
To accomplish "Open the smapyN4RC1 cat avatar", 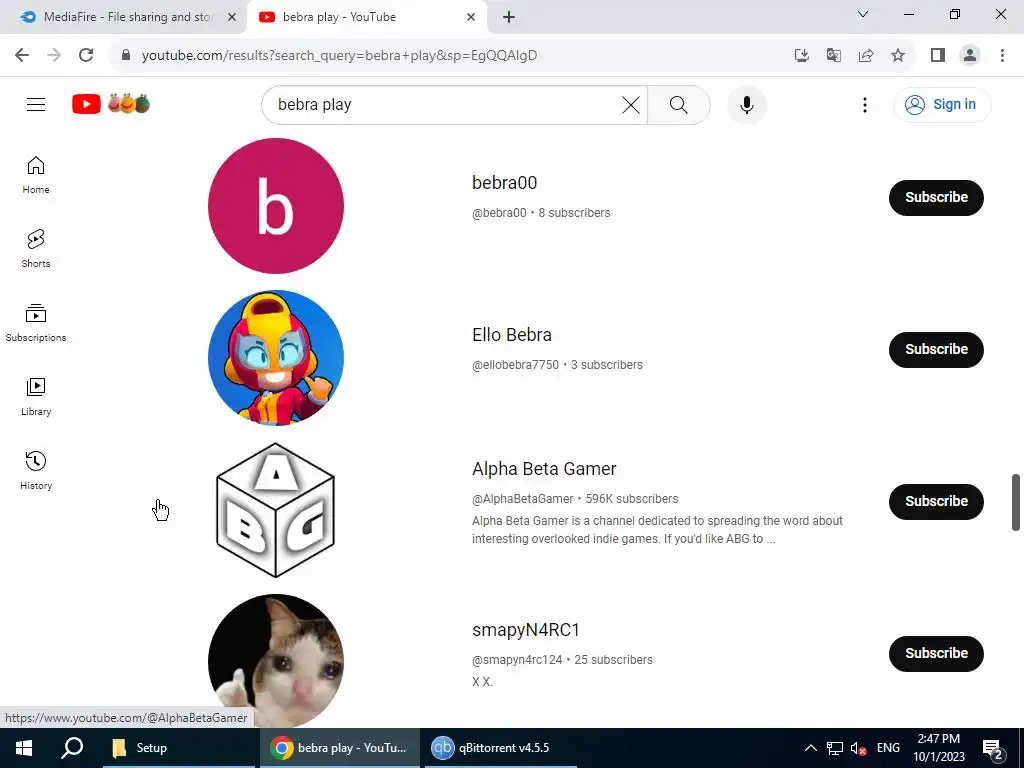I will [x=276, y=661].
